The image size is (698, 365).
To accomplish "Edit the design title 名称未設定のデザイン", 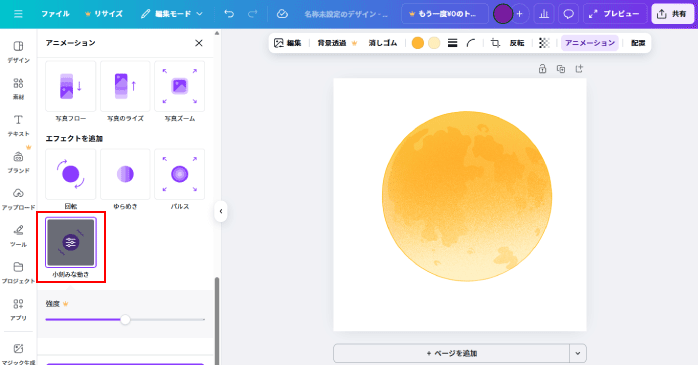I will 346,14.
